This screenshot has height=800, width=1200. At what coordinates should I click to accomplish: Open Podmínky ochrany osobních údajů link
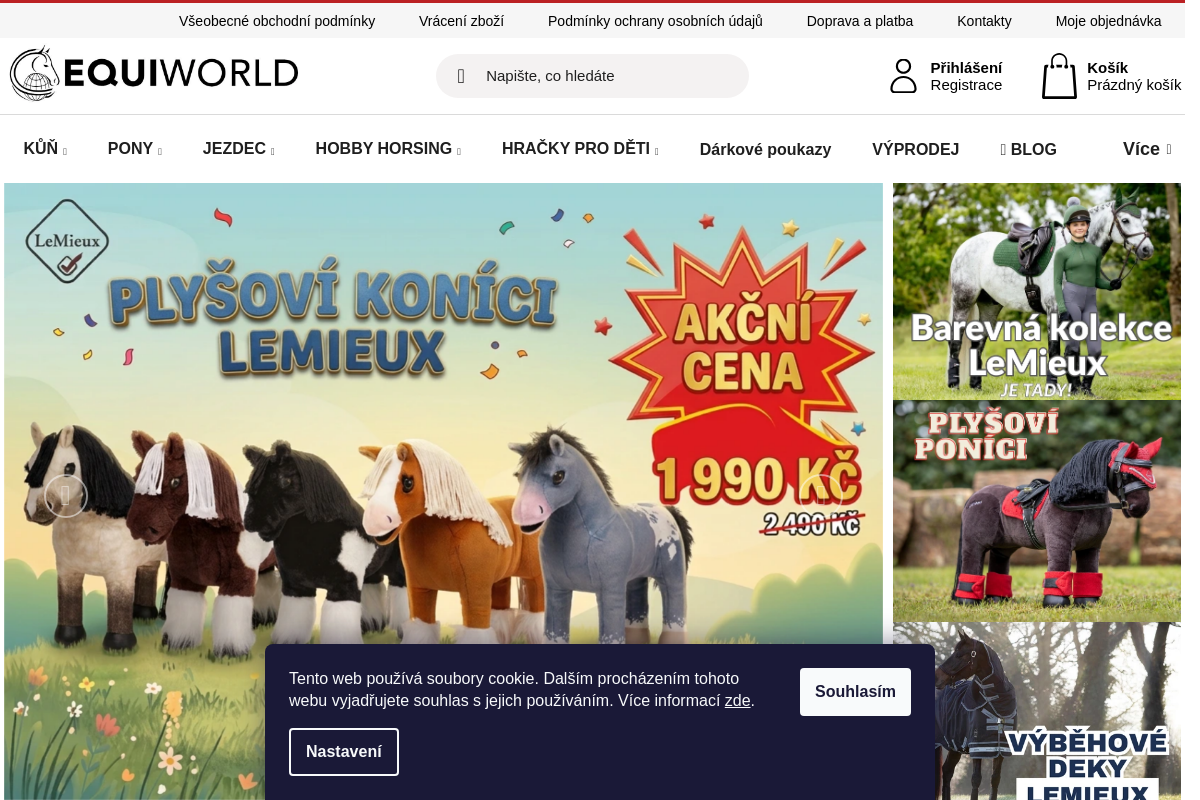point(655,21)
